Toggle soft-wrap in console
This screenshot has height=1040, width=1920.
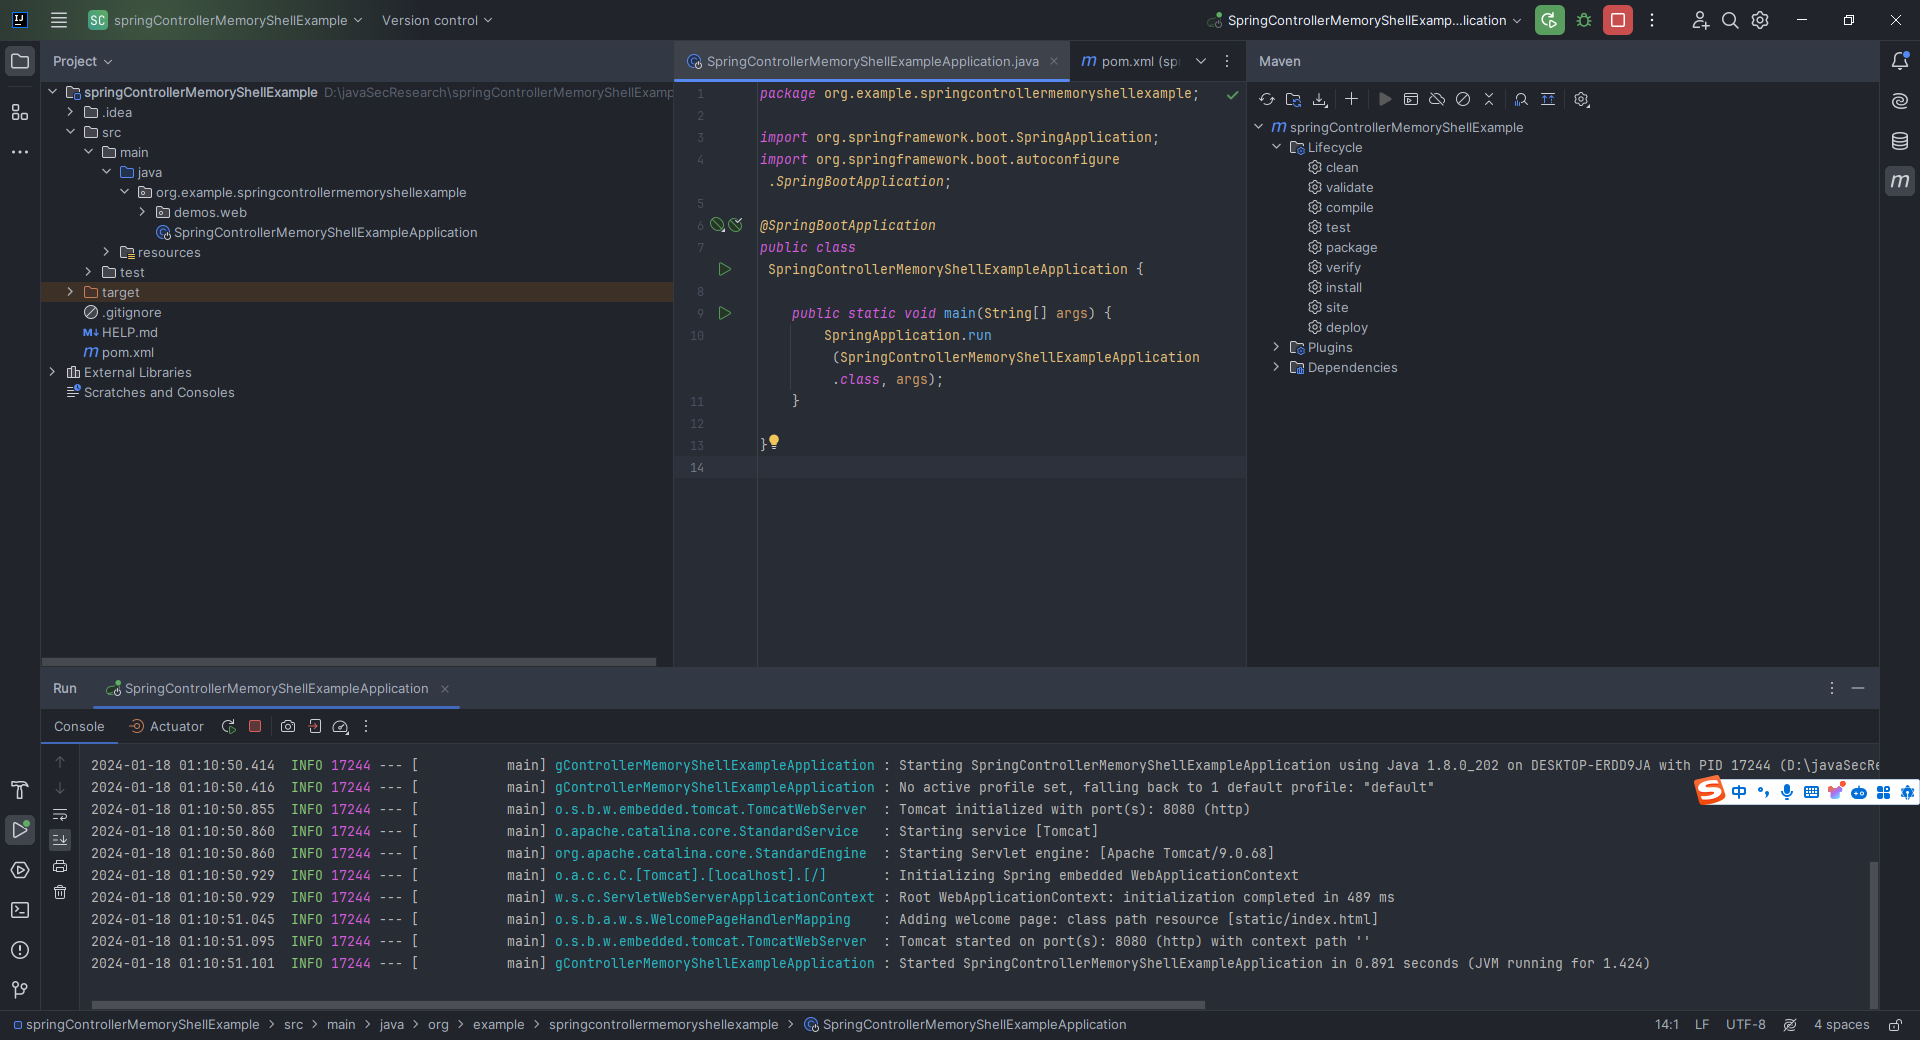[60, 815]
